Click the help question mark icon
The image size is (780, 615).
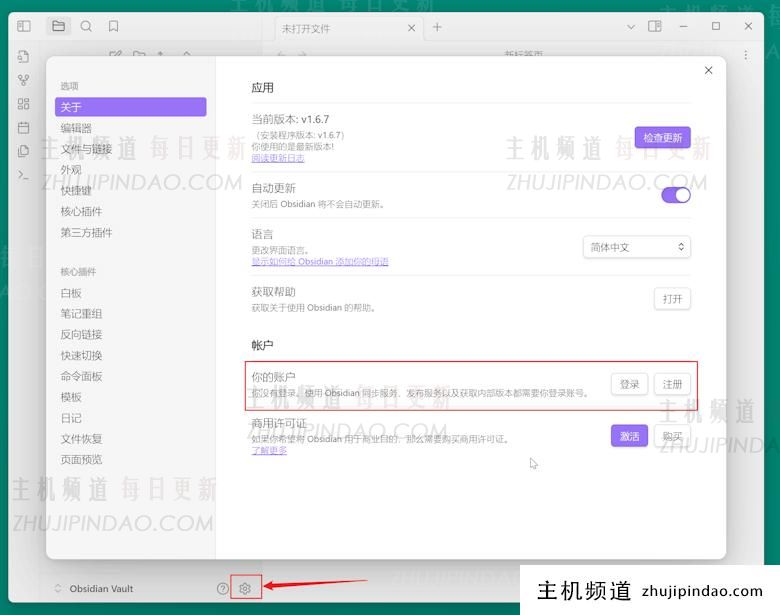223,589
